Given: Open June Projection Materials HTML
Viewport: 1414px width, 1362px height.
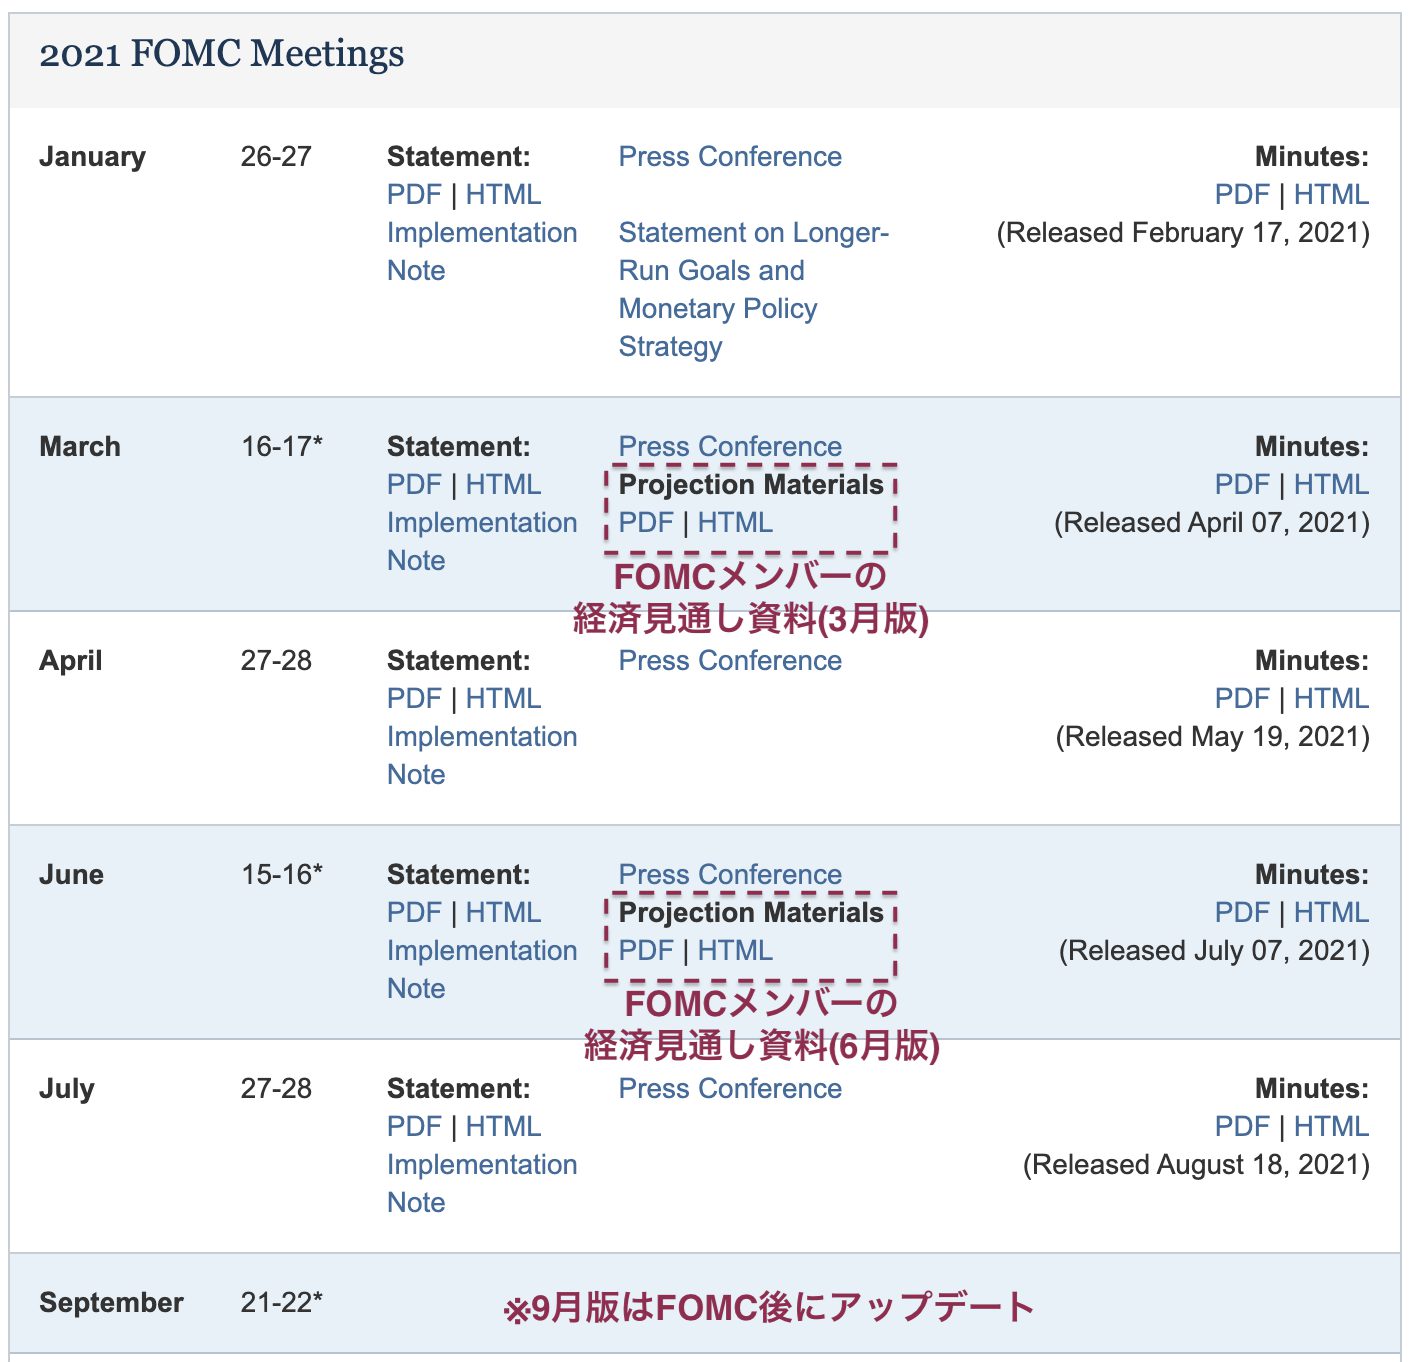Looking at the screenshot, I should pyautogui.click(x=735, y=951).
